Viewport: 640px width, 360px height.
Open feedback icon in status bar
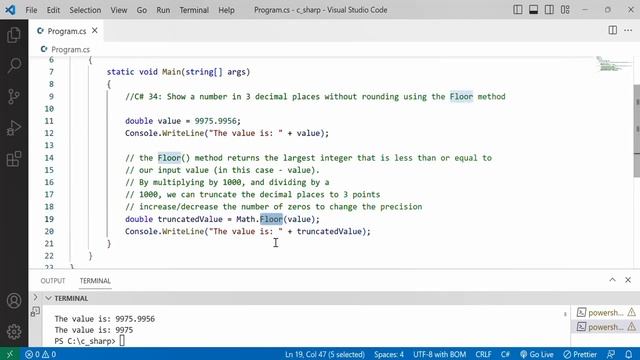click(611, 354)
